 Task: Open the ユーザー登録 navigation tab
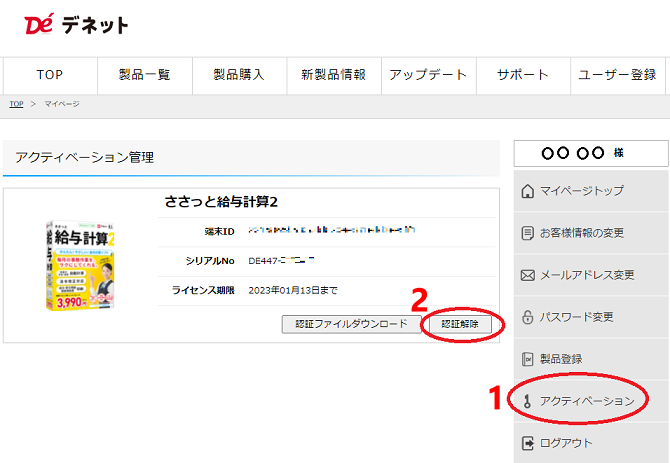[x=617, y=75]
